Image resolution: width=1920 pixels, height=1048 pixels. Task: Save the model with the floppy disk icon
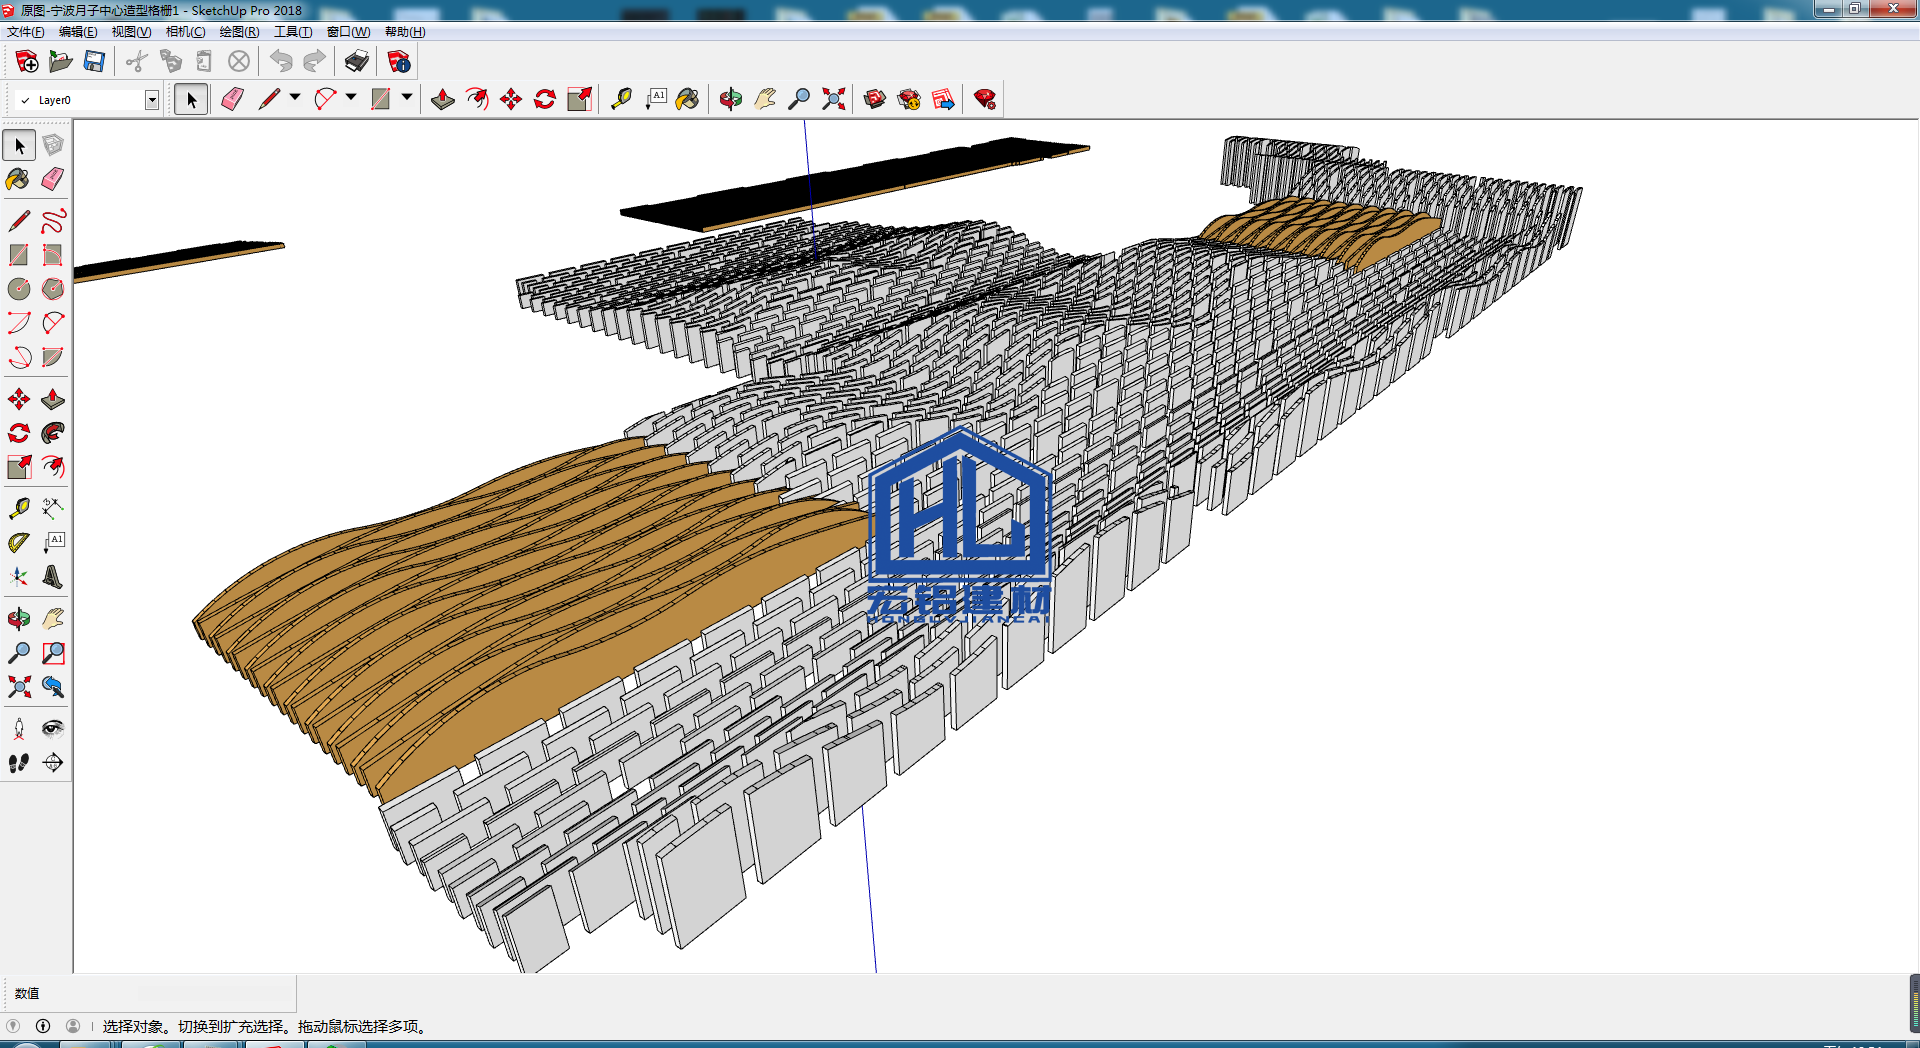(94, 62)
